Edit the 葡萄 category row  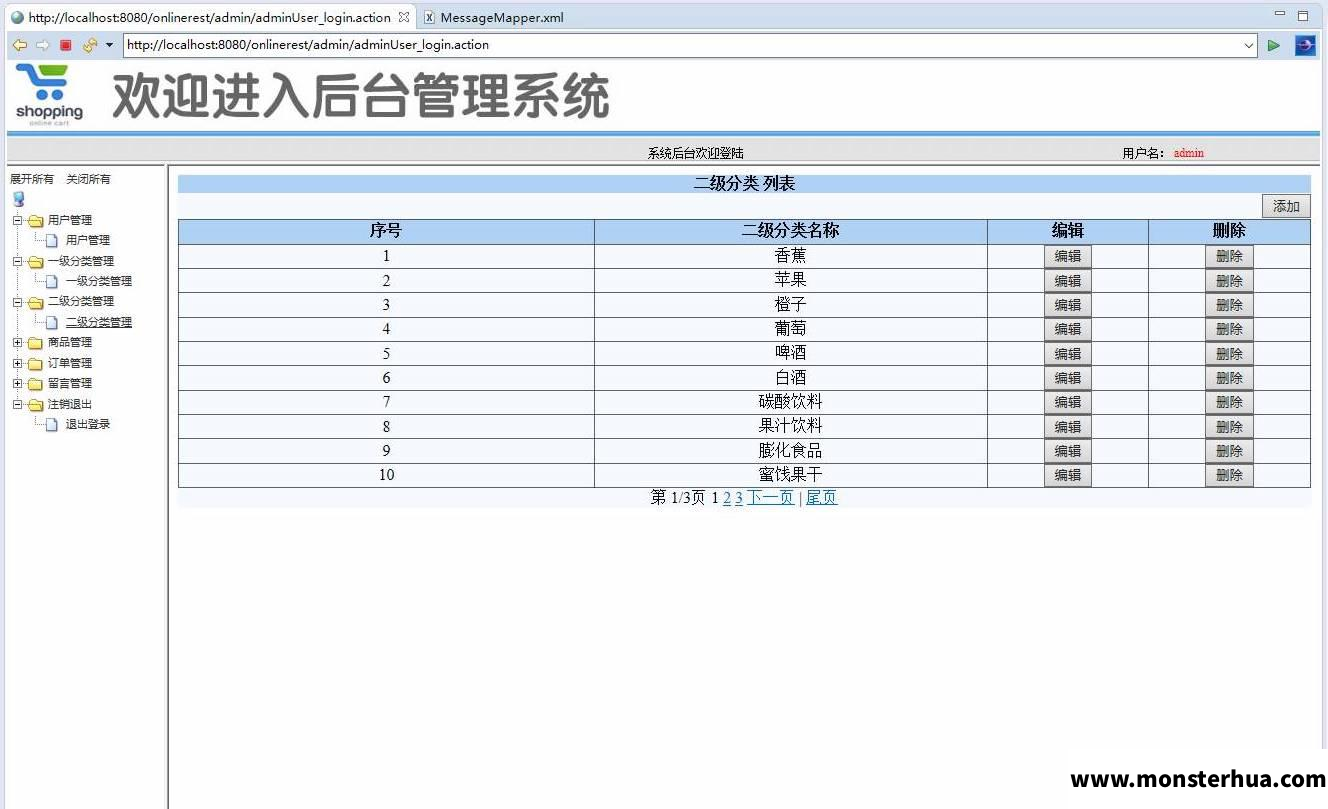tap(1068, 329)
